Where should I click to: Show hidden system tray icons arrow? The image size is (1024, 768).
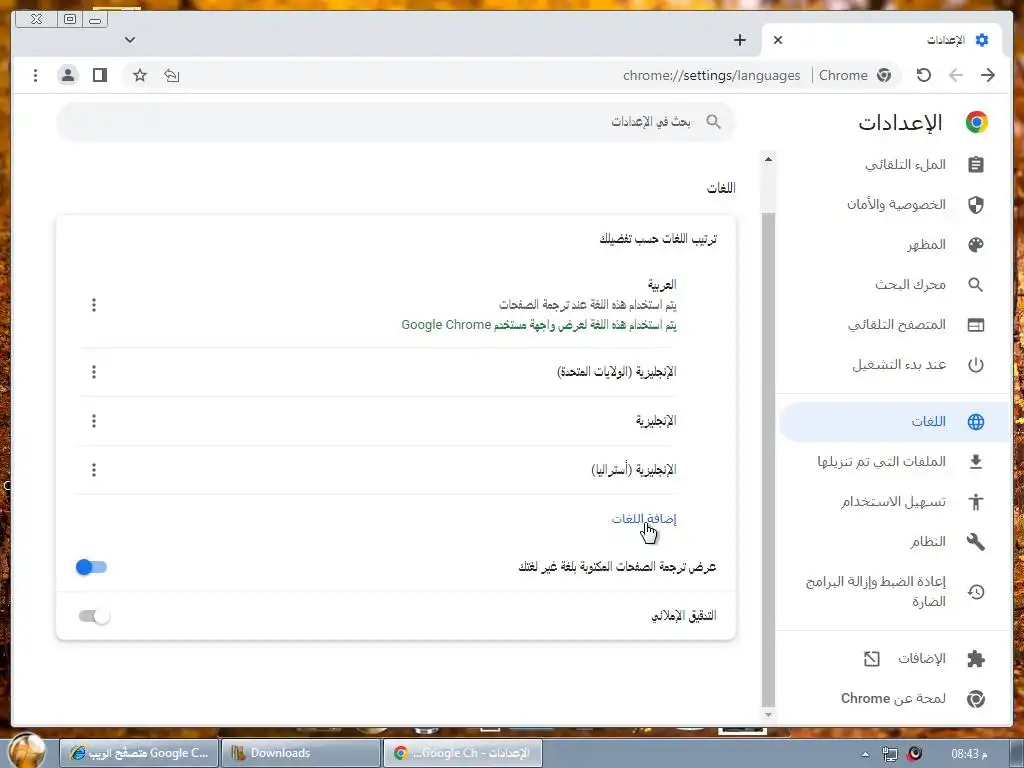(865, 754)
